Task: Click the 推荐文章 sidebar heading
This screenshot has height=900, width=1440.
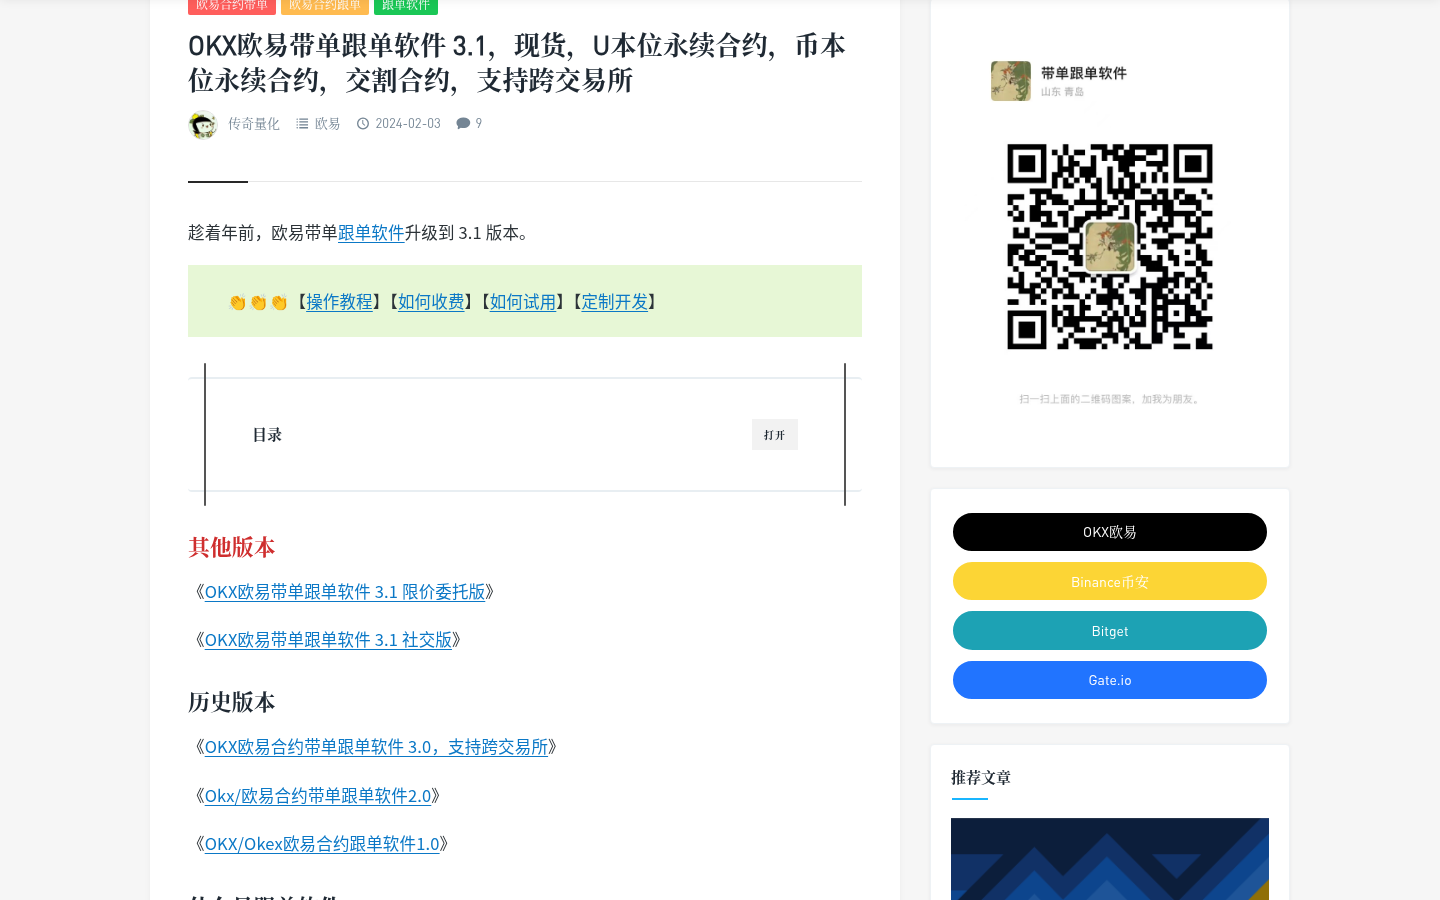Action: point(981,777)
